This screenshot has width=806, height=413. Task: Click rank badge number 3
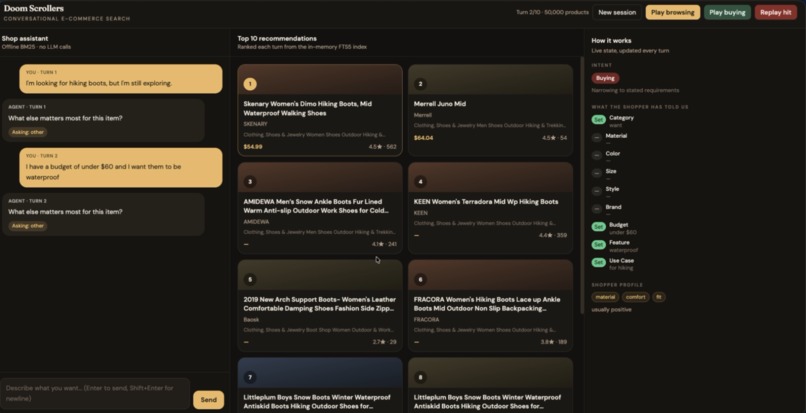[x=250, y=182]
